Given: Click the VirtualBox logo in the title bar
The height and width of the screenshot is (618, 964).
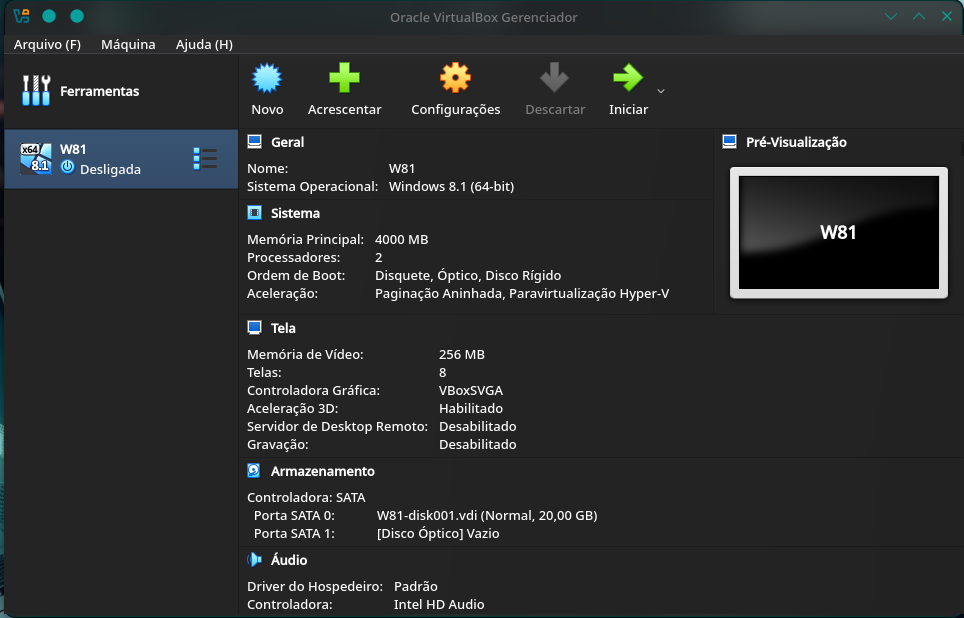Looking at the screenshot, I should coord(22,17).
